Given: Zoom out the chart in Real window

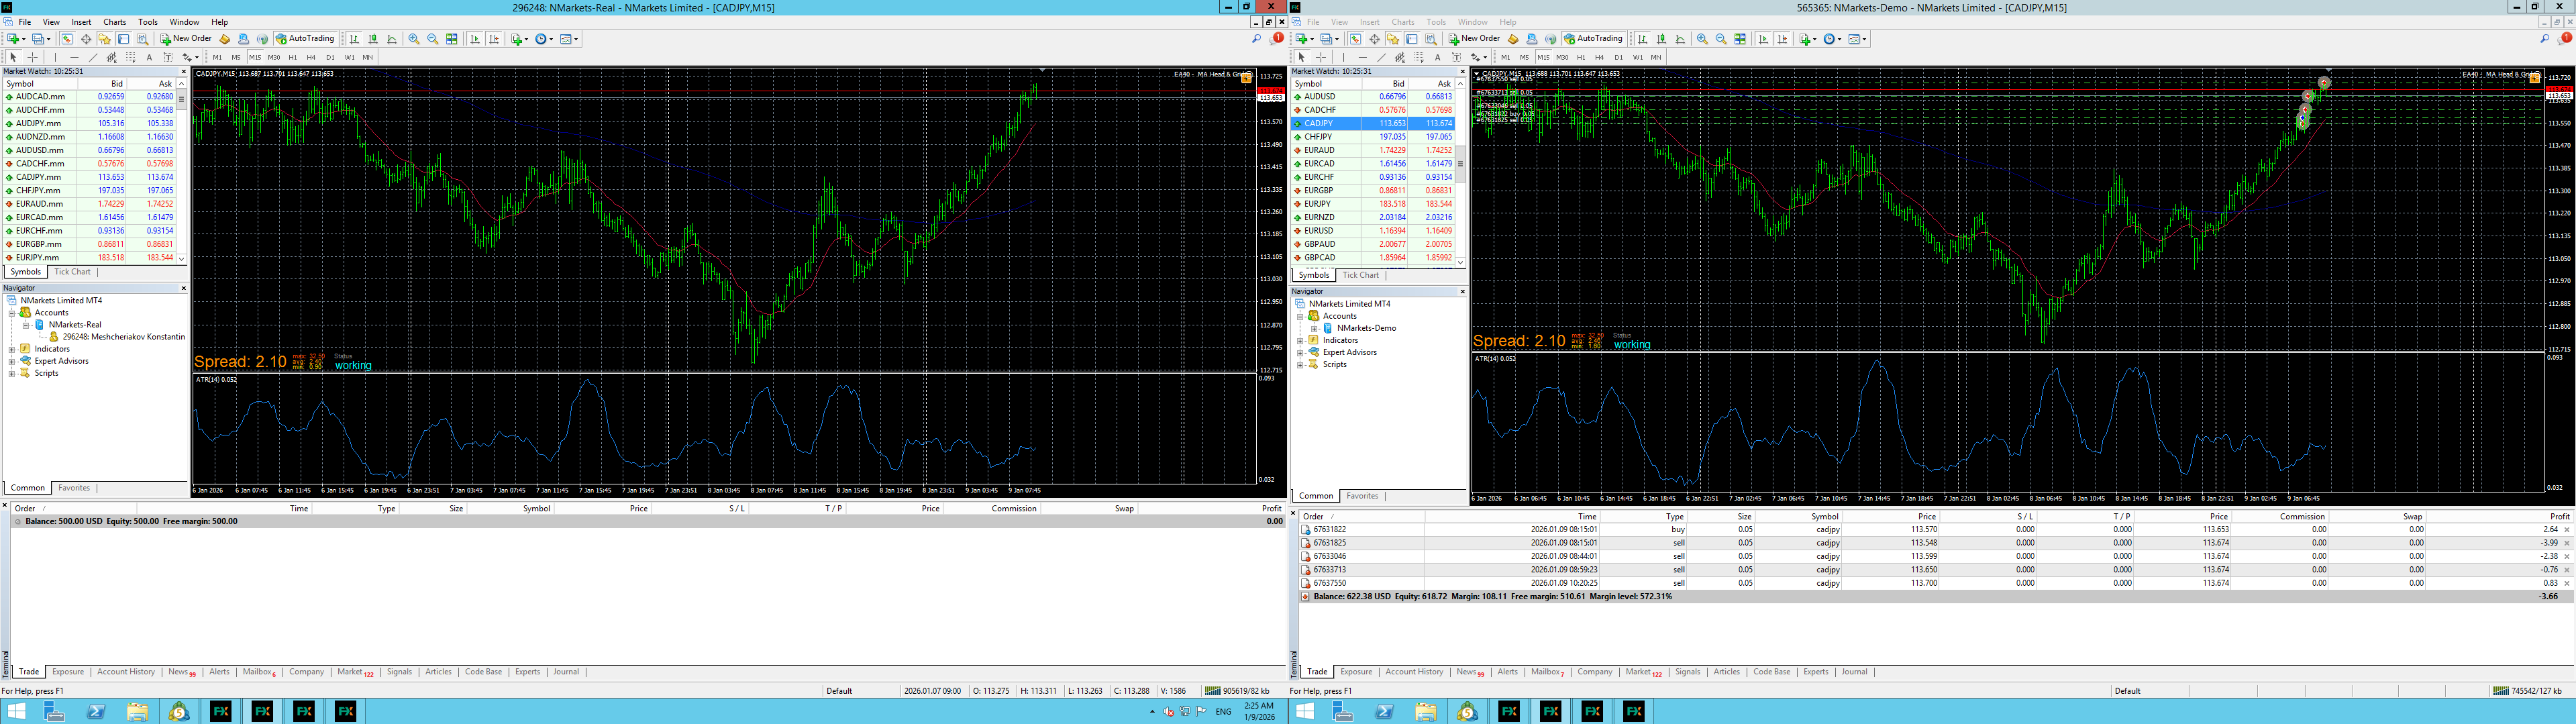Looking at the screenshot, I should tap(433, 39).
